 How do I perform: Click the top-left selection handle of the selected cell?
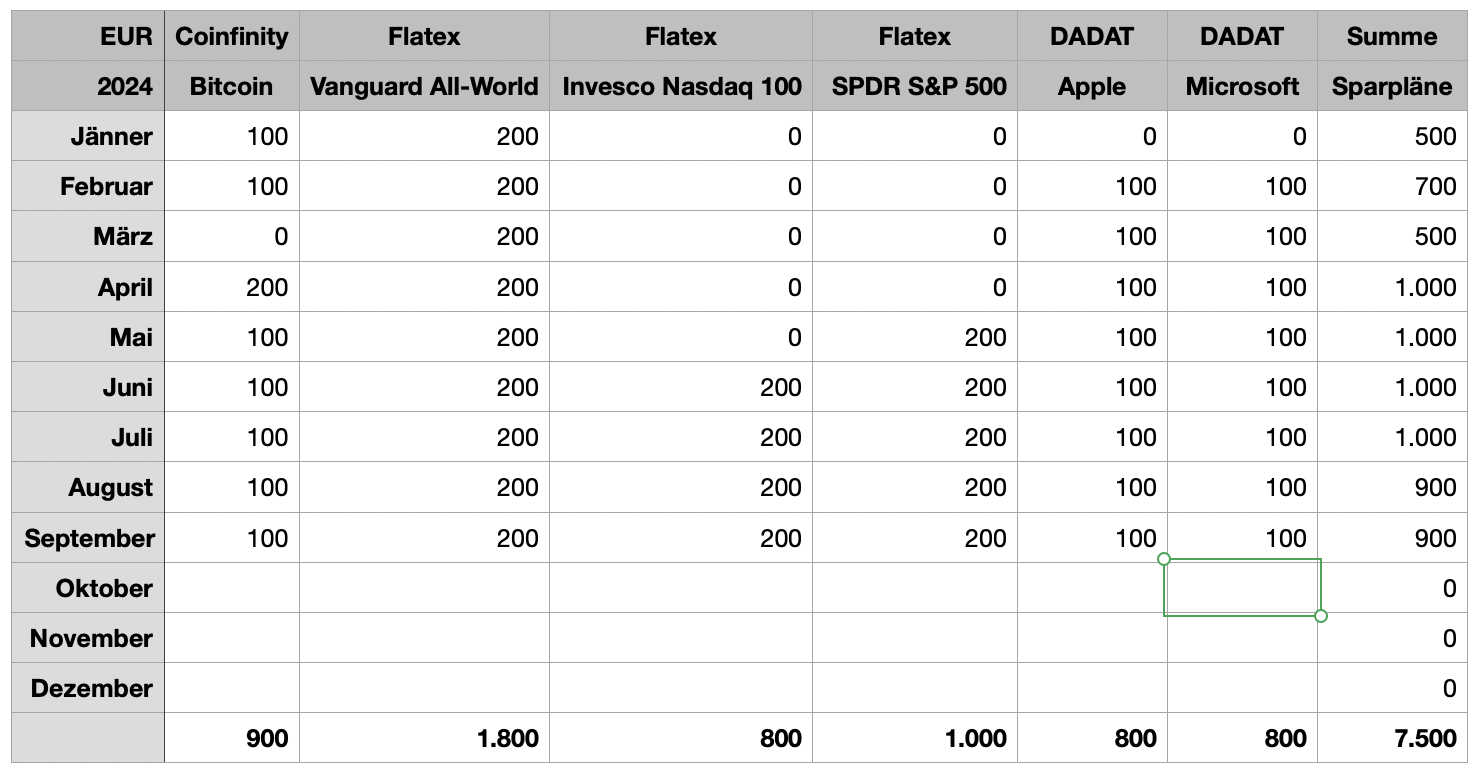point(1164,559)
